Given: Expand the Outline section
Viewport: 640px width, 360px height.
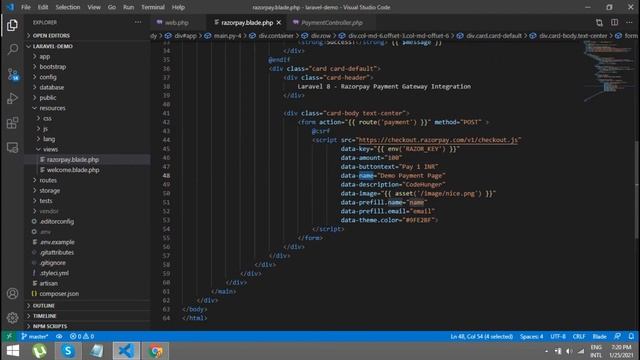Looking at the screenshot, I should (x=44, y=305).
